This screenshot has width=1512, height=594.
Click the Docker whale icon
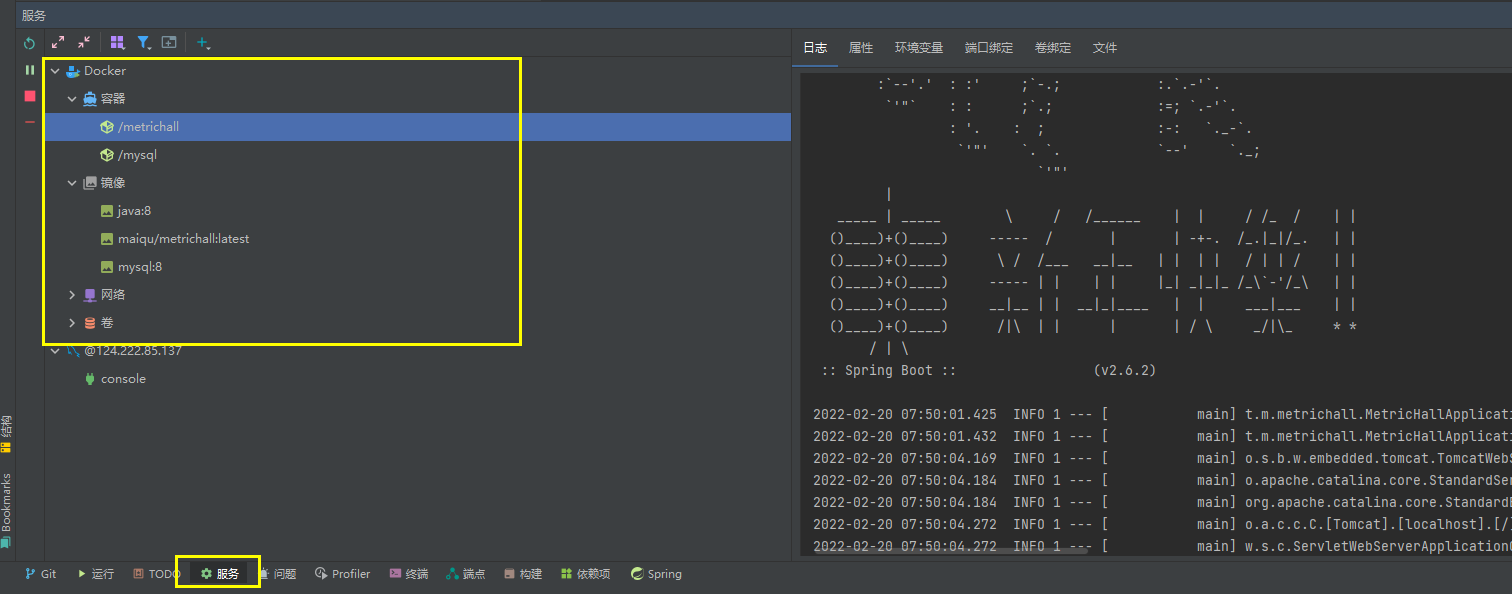pyautogui.click(x=72, y=71)
